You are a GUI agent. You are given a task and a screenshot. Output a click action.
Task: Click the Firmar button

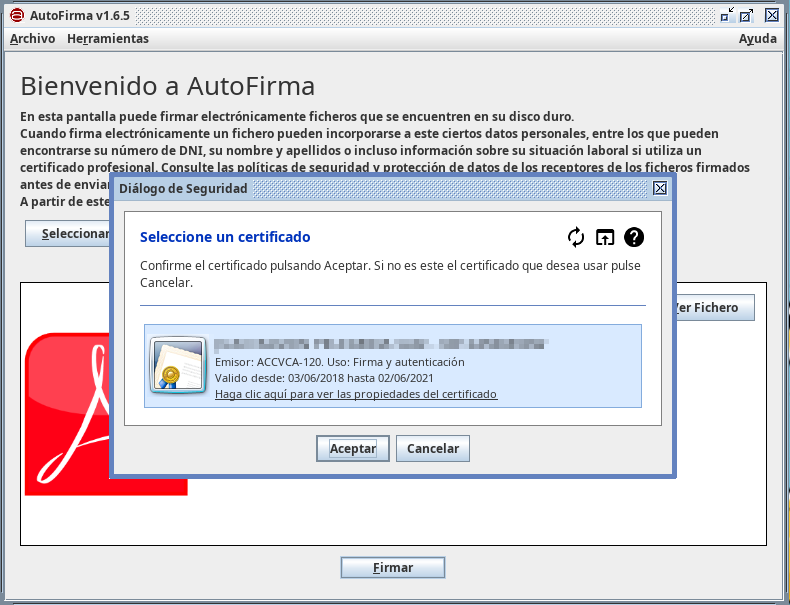[x=393, y=568]
